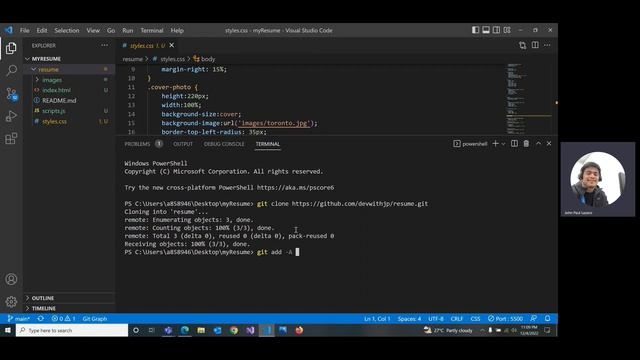
Task: Open the Extensions view
Action: [x=11, y=139]
